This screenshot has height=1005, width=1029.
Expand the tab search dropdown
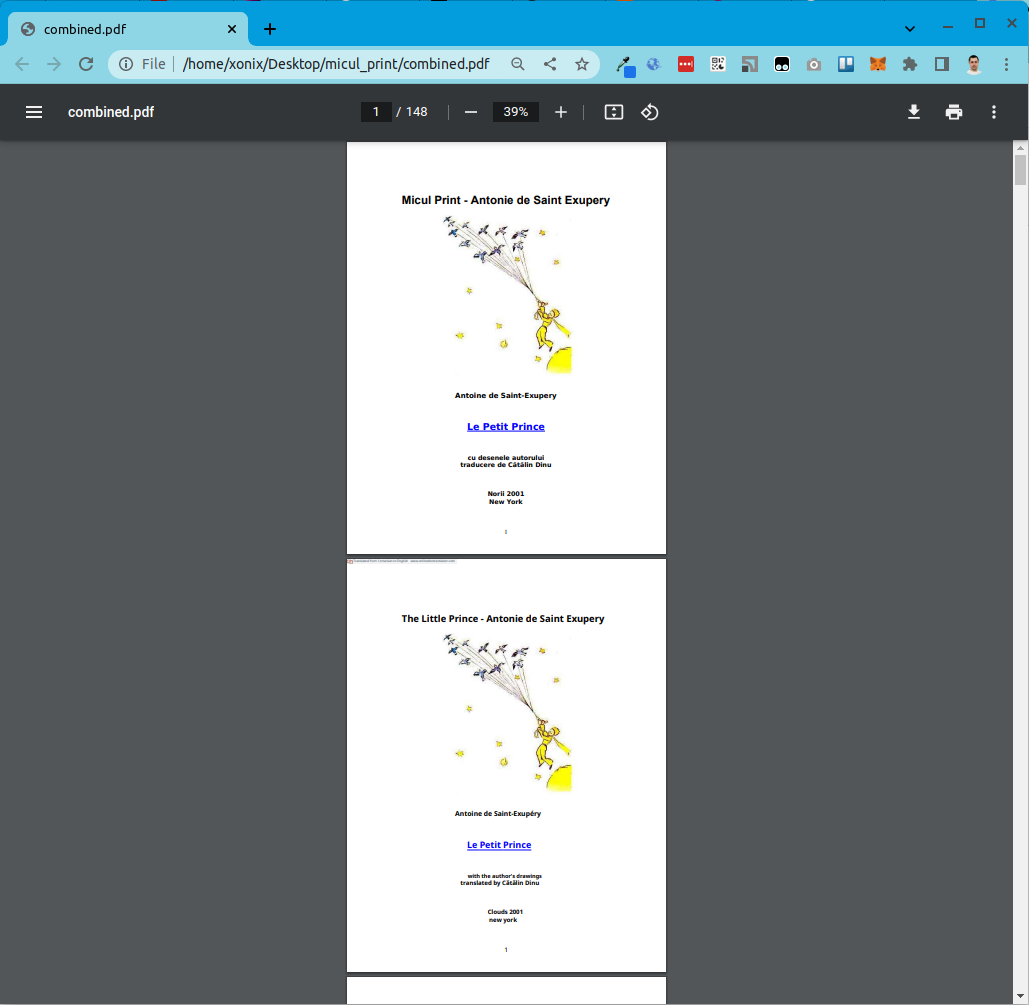point(910,29)
